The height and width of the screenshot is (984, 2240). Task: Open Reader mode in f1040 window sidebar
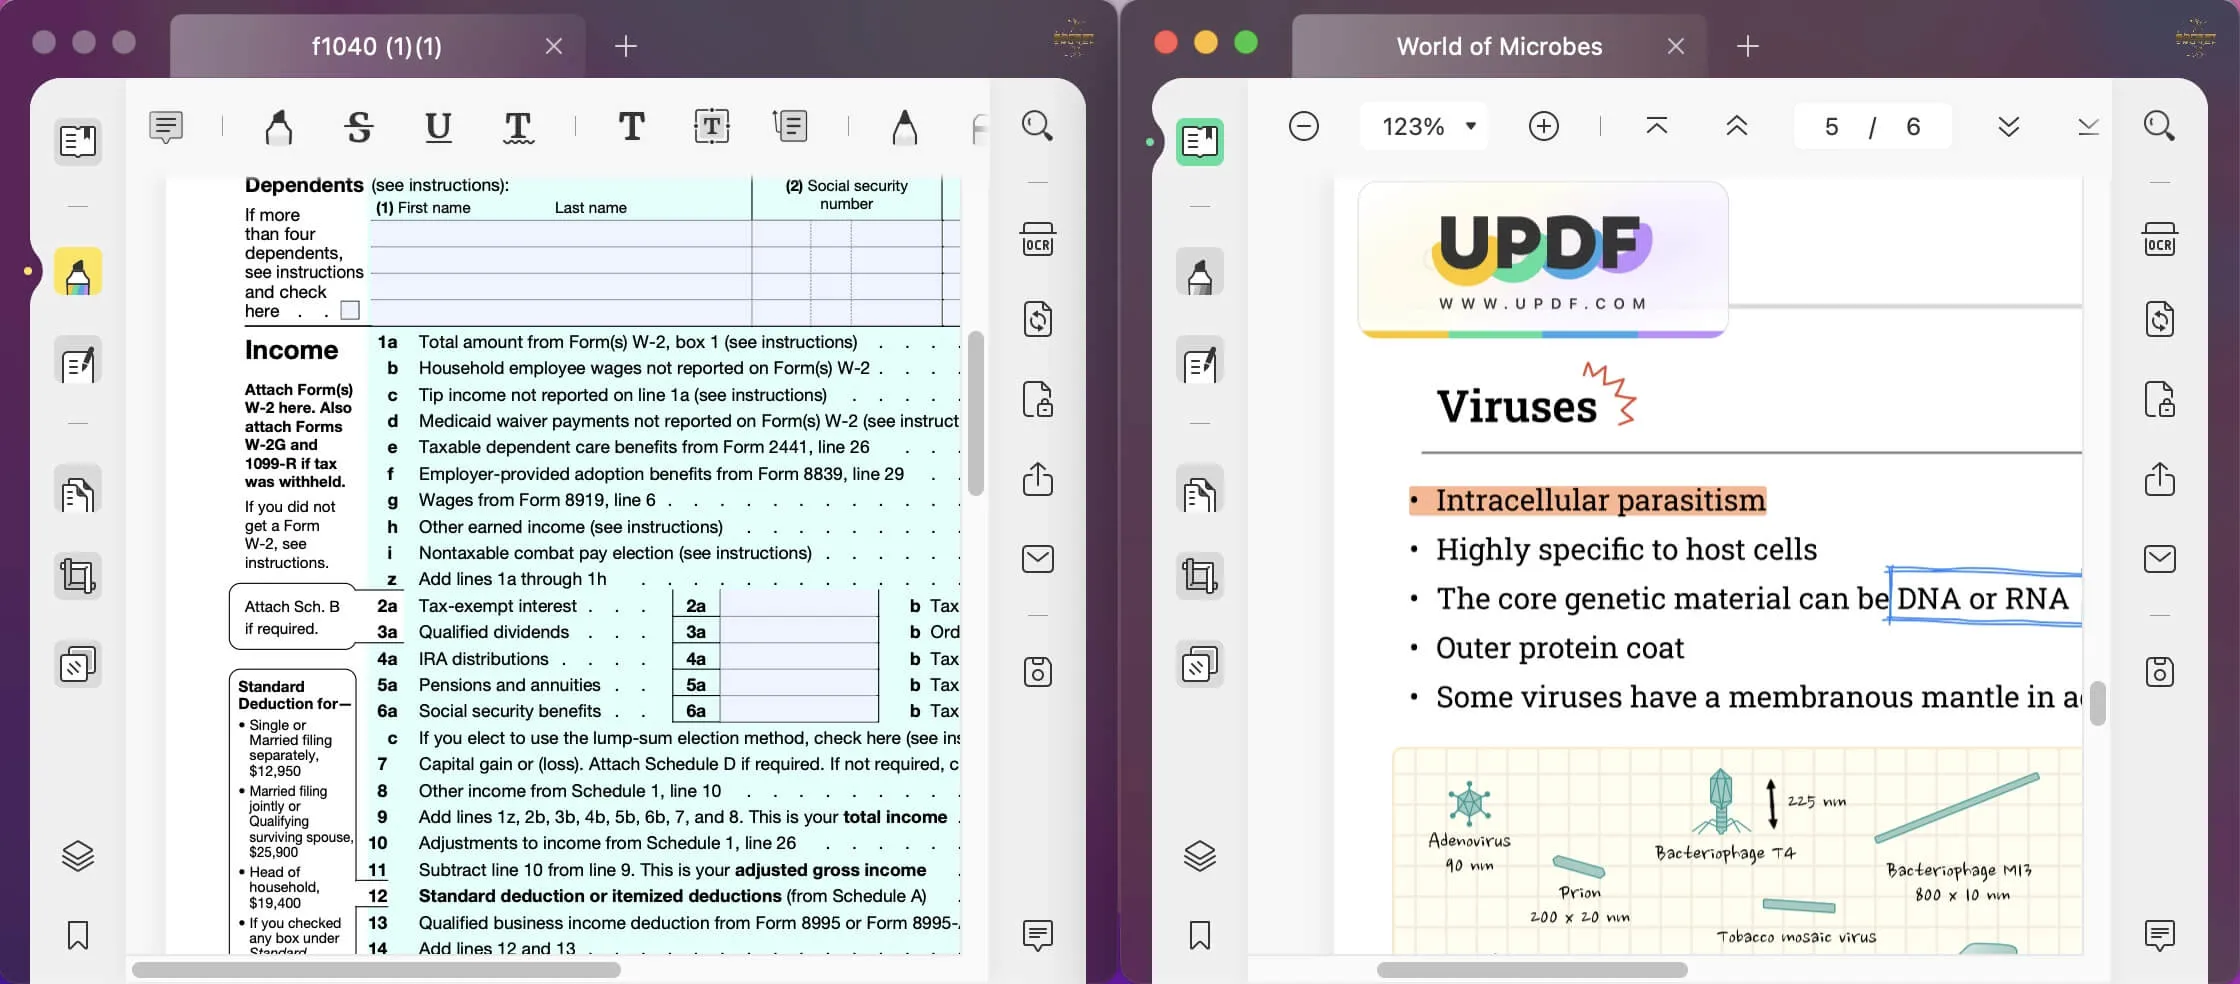click(78, 141)
